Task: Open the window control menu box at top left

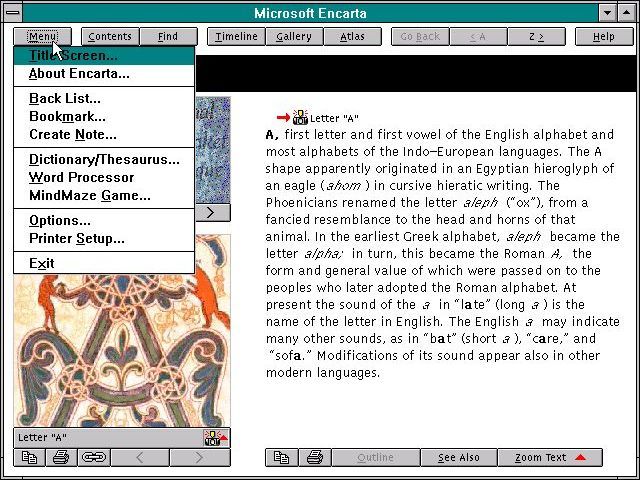Action: [13, 12]
